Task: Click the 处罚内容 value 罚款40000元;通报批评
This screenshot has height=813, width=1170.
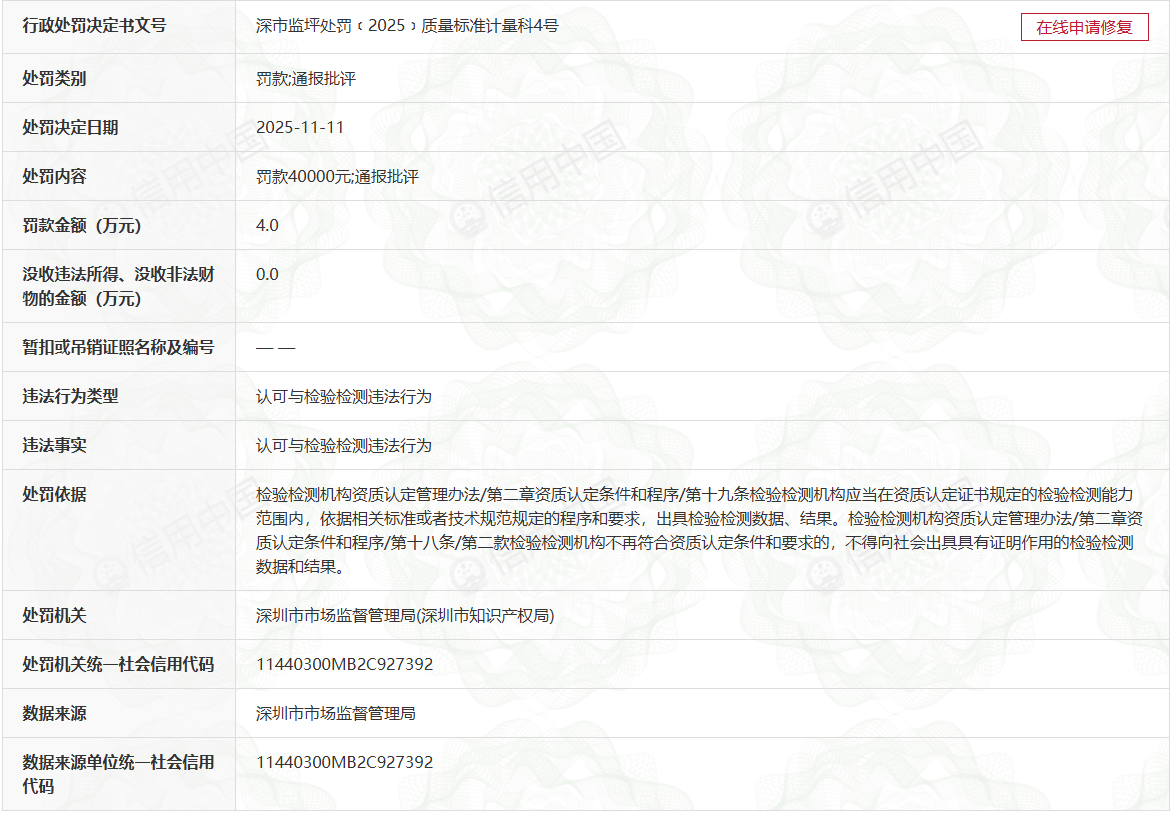Action: (x=337, y=176)
